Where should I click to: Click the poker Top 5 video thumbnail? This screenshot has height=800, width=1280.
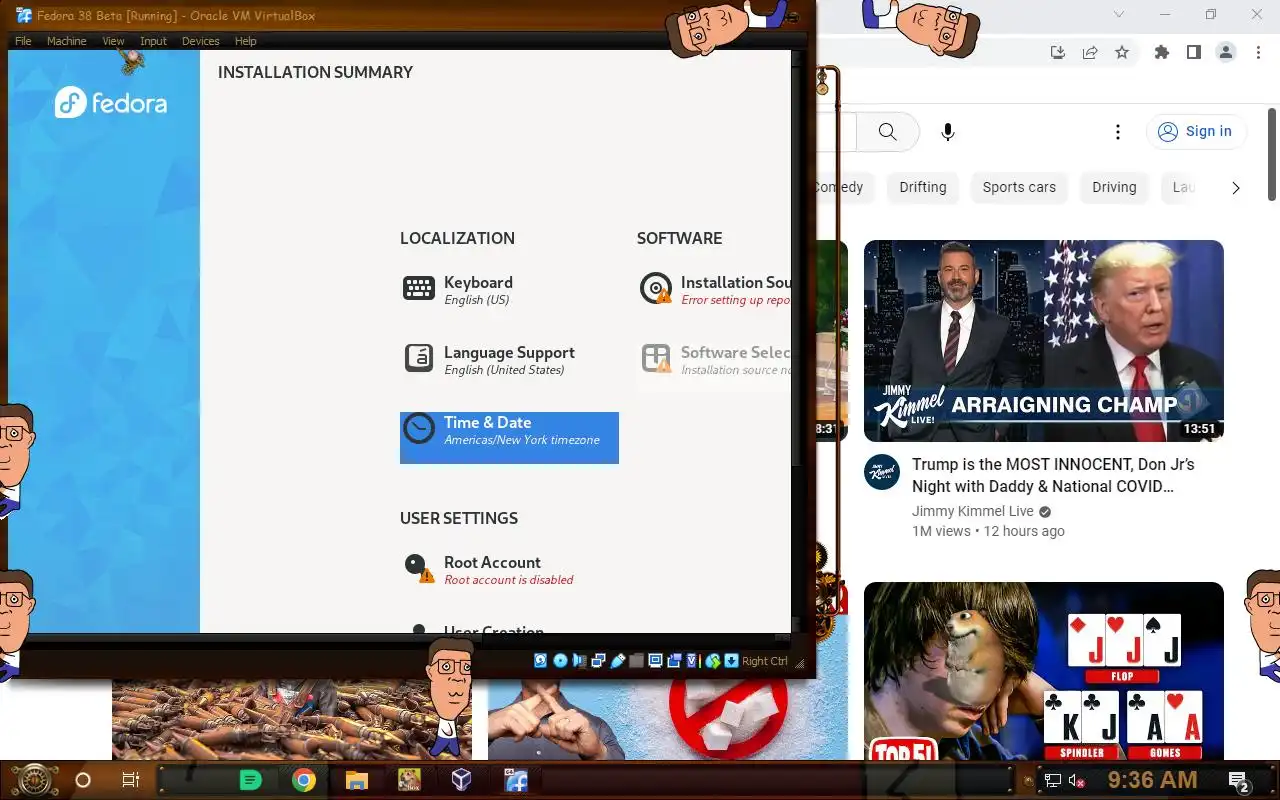pos(1044,671)
